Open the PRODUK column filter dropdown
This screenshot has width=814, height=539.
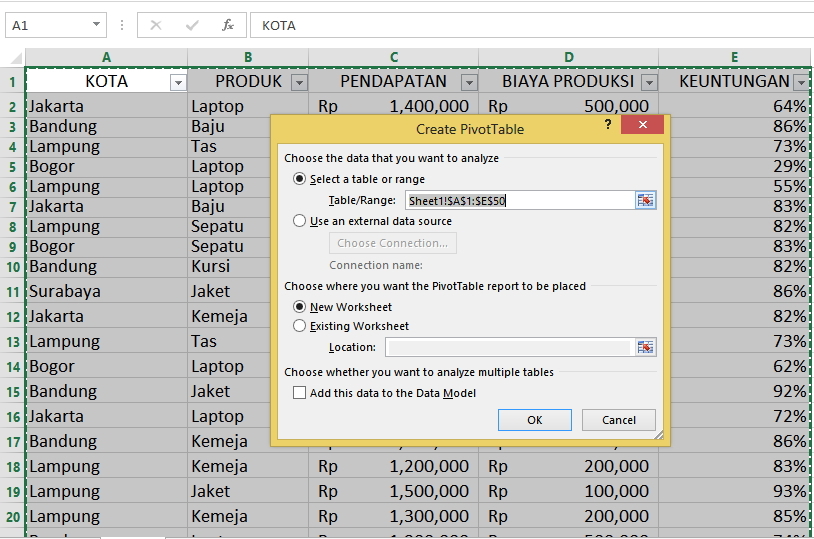click(x=300, y=83)
